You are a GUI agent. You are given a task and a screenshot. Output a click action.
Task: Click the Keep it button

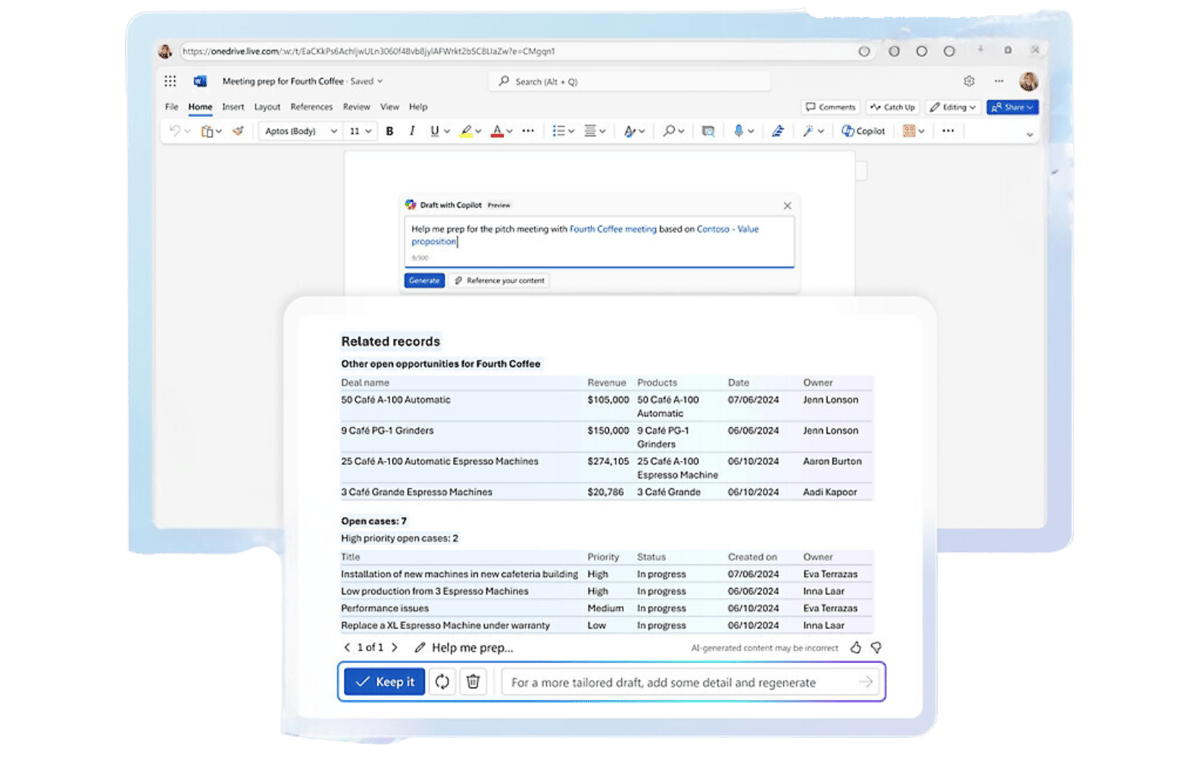pos(385,682)
